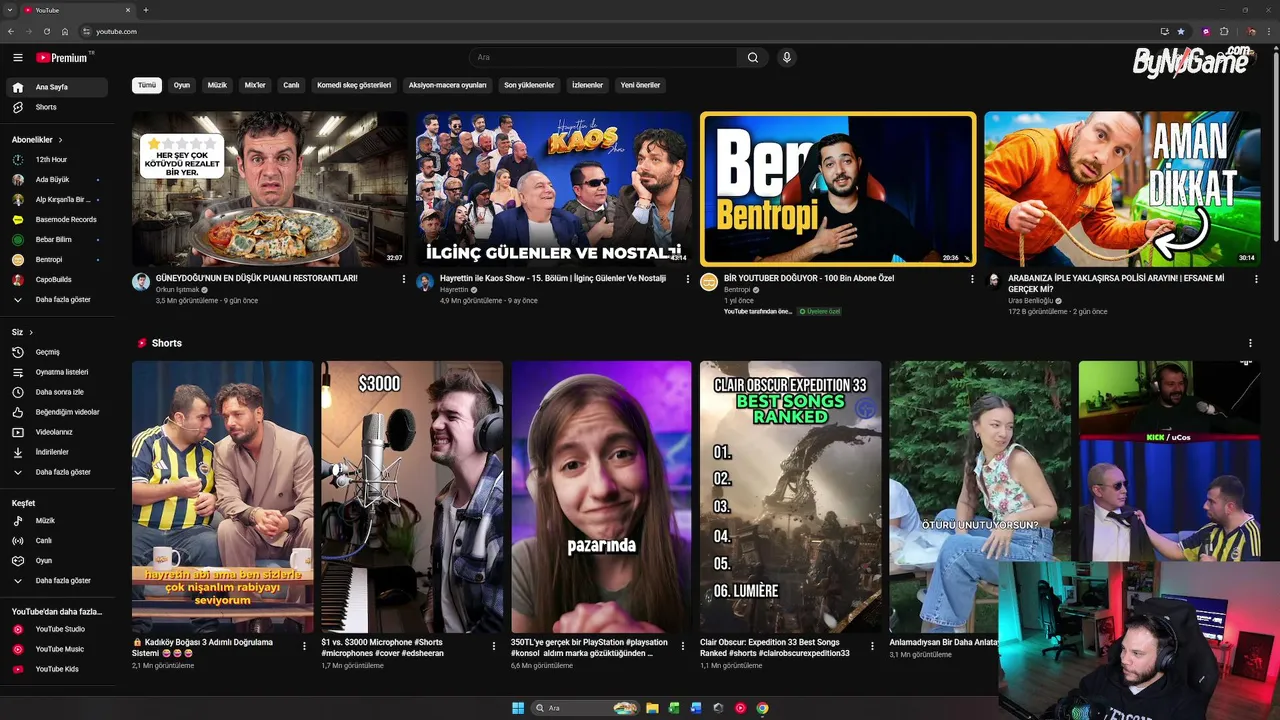Select the Mix'ler filter chip
This screenshot has width=1280, height=720.
(x=255, y=85)
